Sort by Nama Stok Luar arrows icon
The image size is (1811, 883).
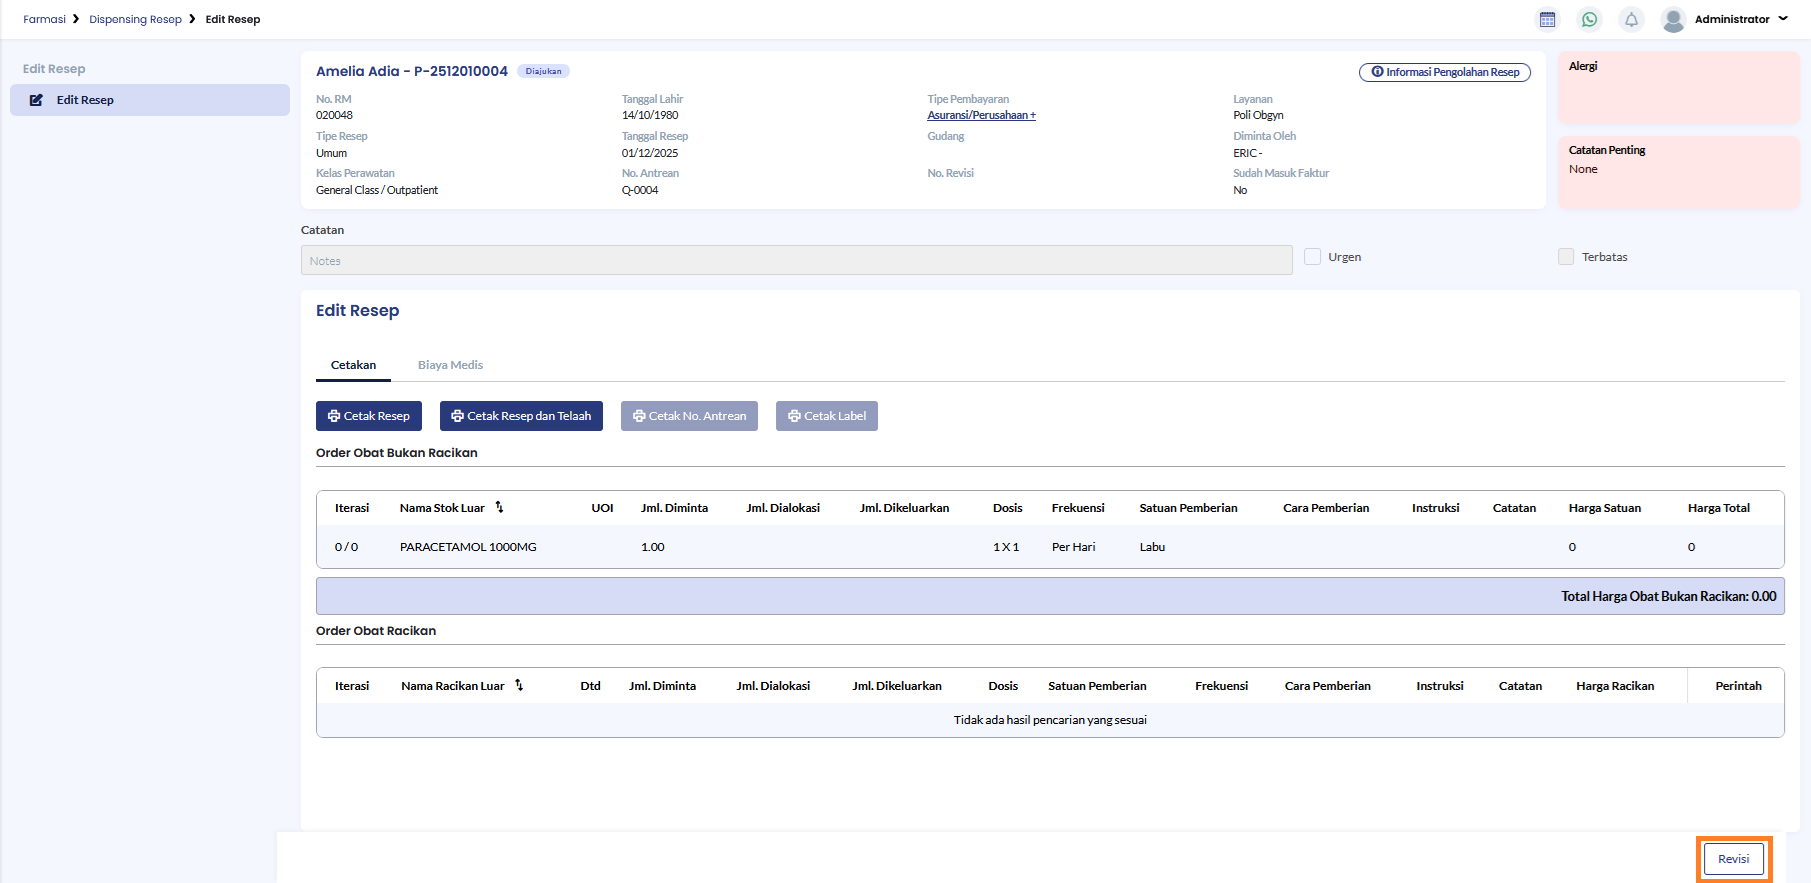tap(499, 507)
